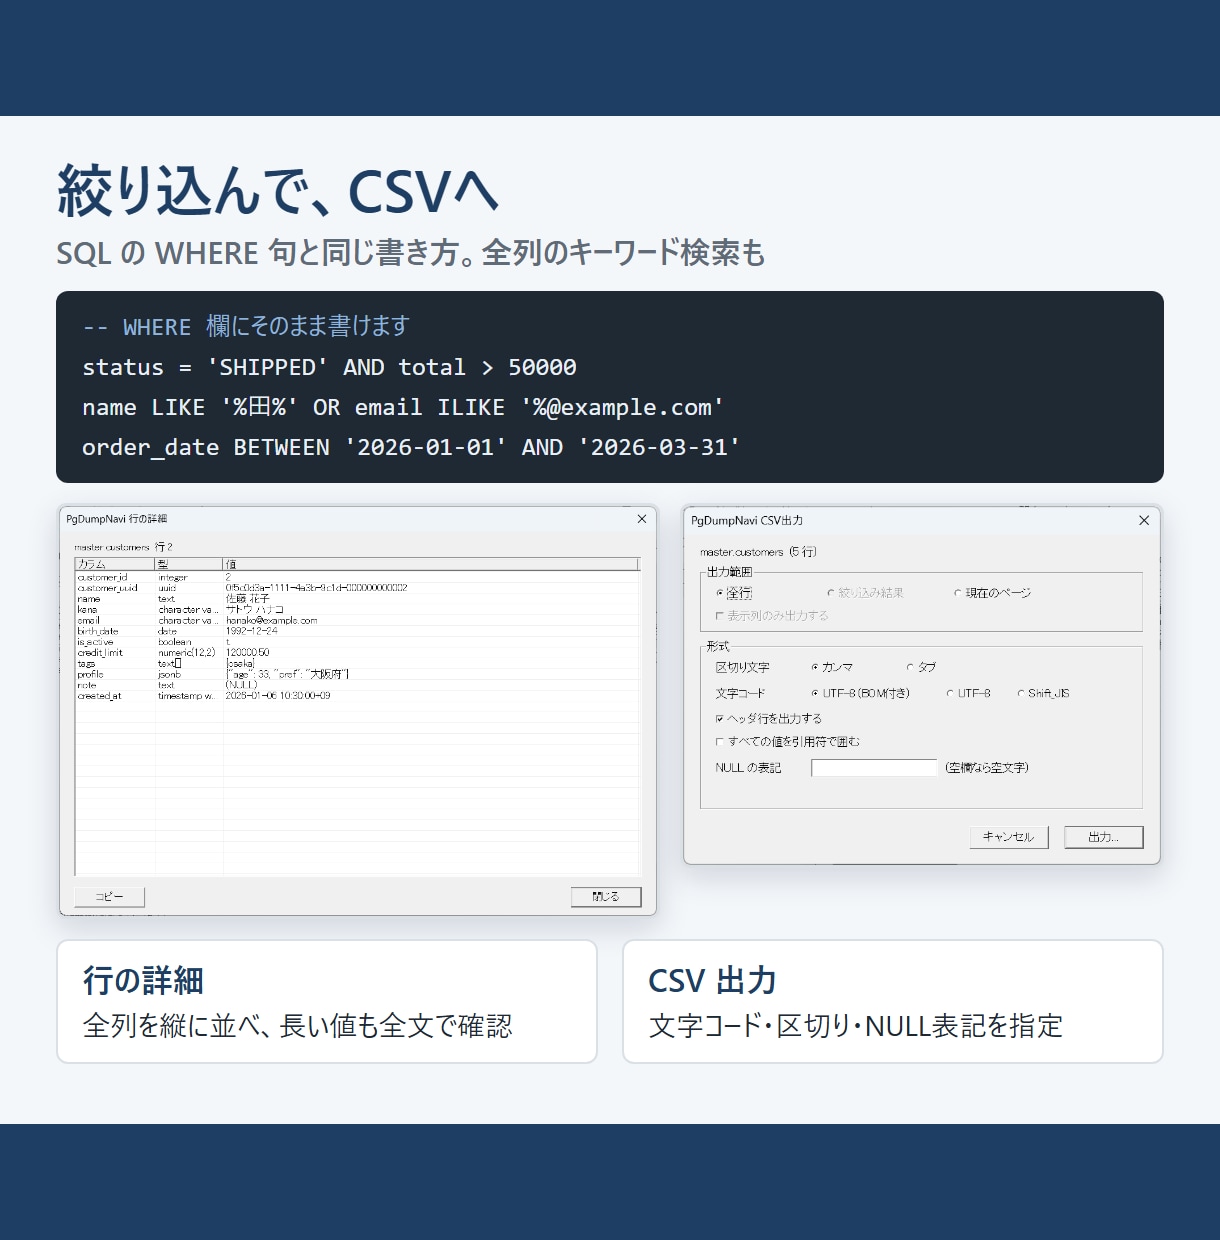Close the CSV出力 dialog window
The width and height of the screenshot is (1220, 1240).
(1144, 520)
